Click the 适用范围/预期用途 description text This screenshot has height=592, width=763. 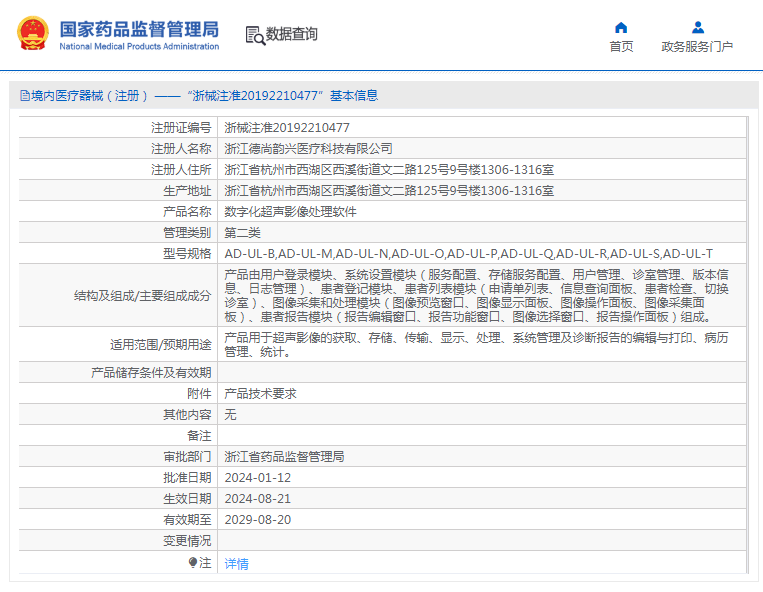point(476,345)
